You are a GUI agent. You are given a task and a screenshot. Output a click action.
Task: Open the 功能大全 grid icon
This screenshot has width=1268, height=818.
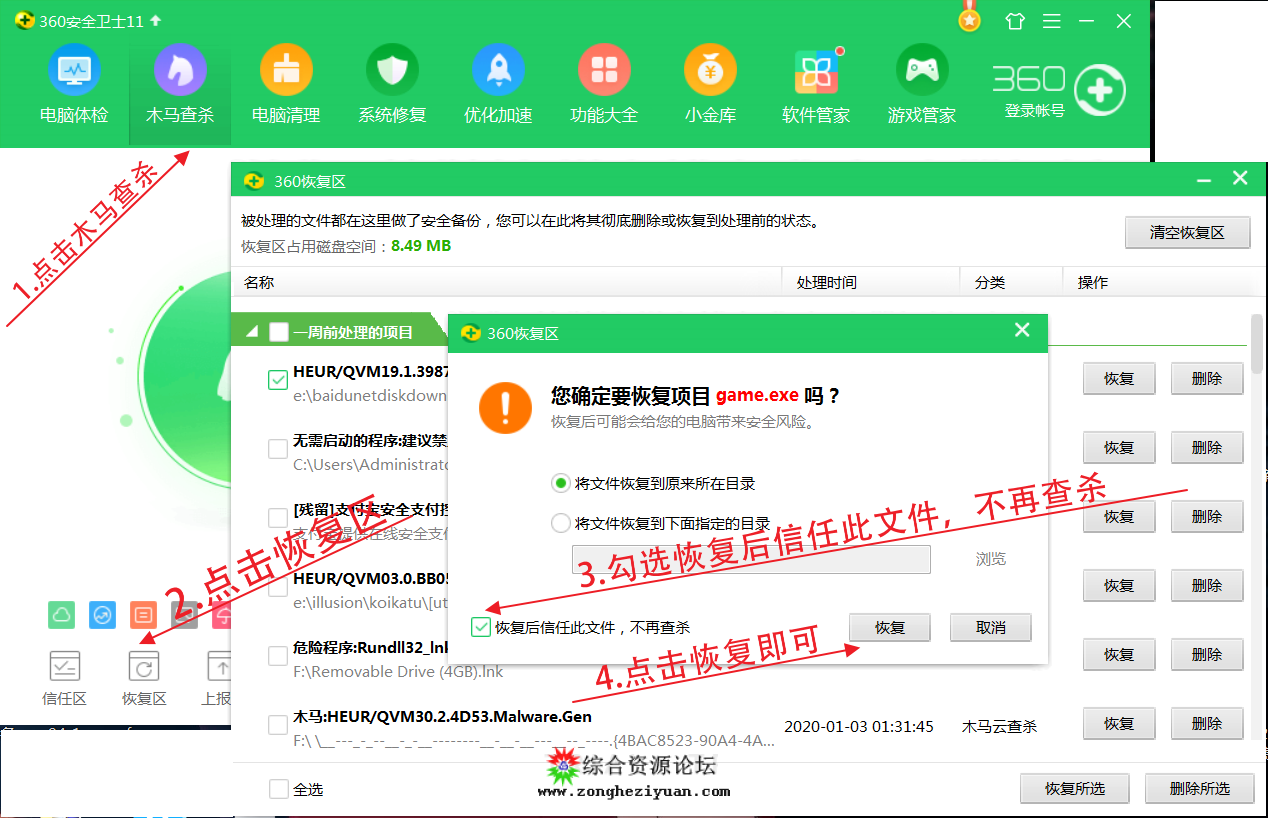pos(604,70)
